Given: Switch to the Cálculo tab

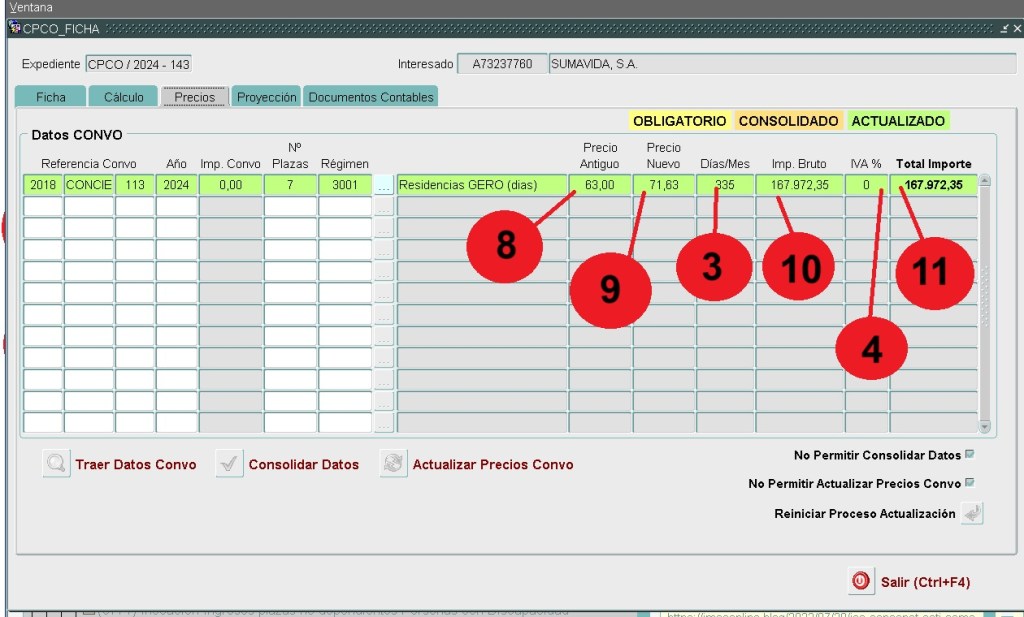Looking at the screenshot, I should [124, 97].
